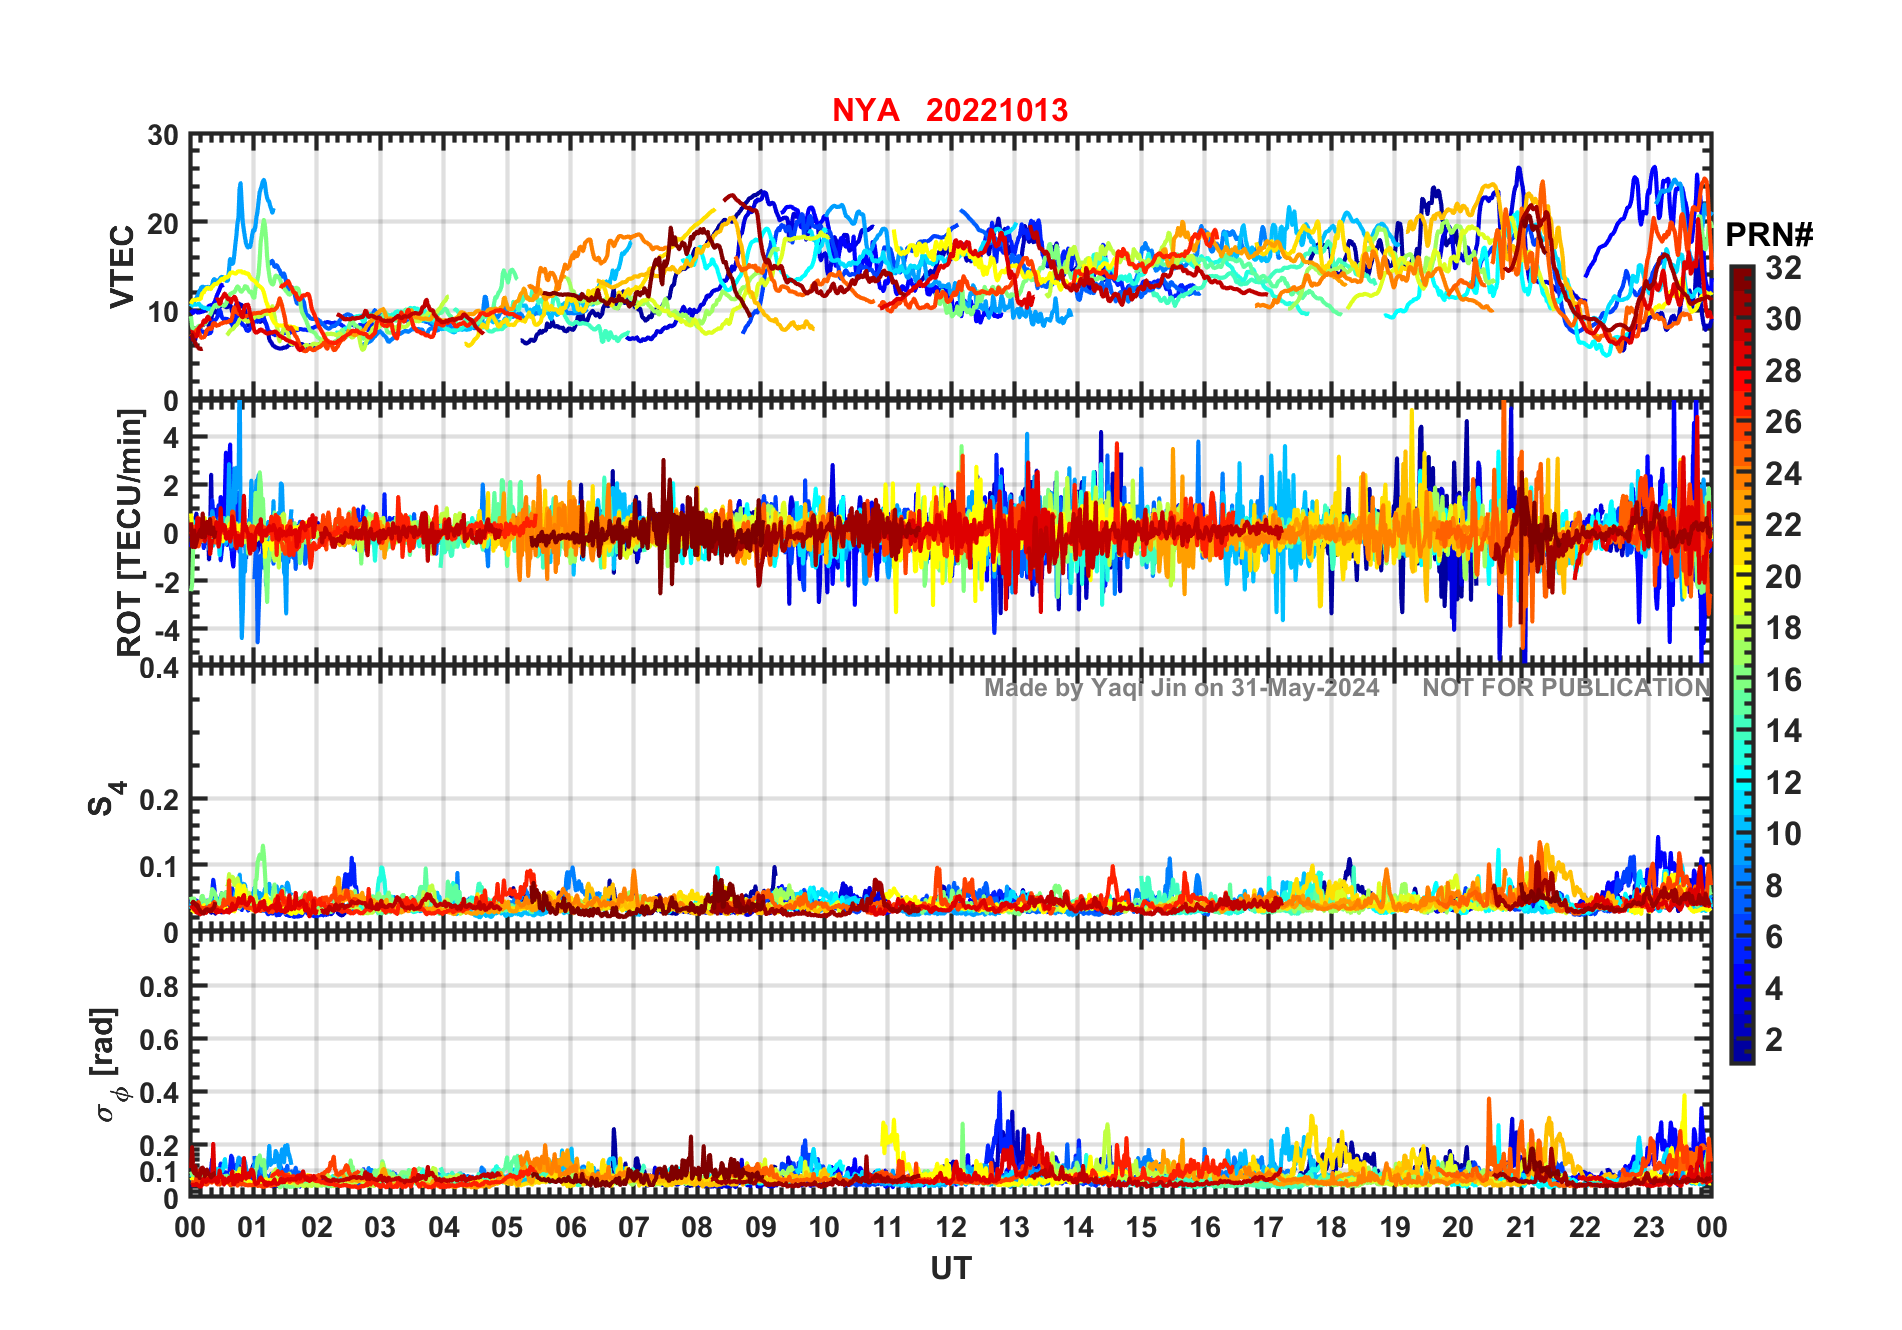Click the 'PRN#' colorbar heading

coord(1769,235)
